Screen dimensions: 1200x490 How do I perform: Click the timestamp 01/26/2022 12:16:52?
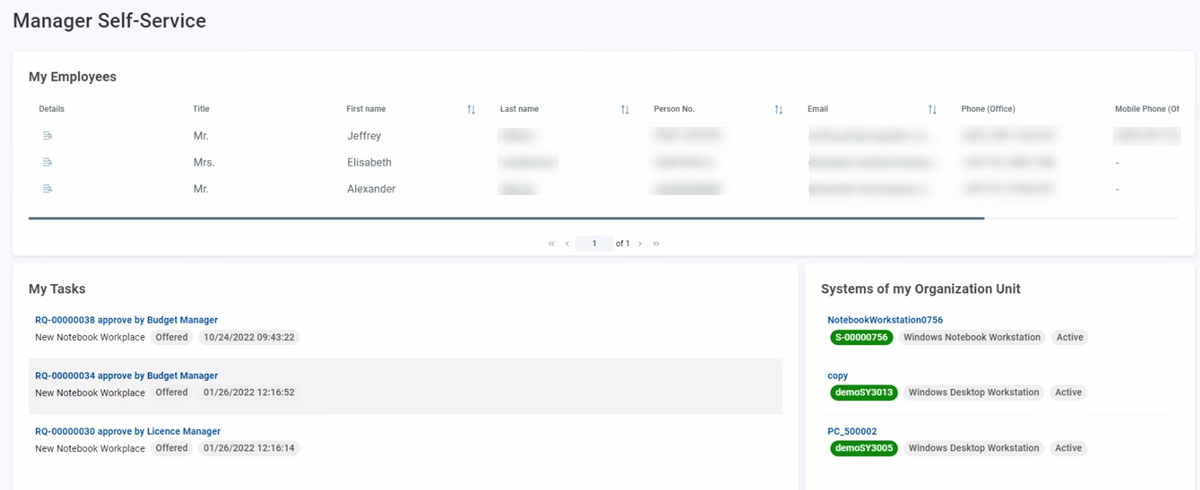click(x=248, y=392)
